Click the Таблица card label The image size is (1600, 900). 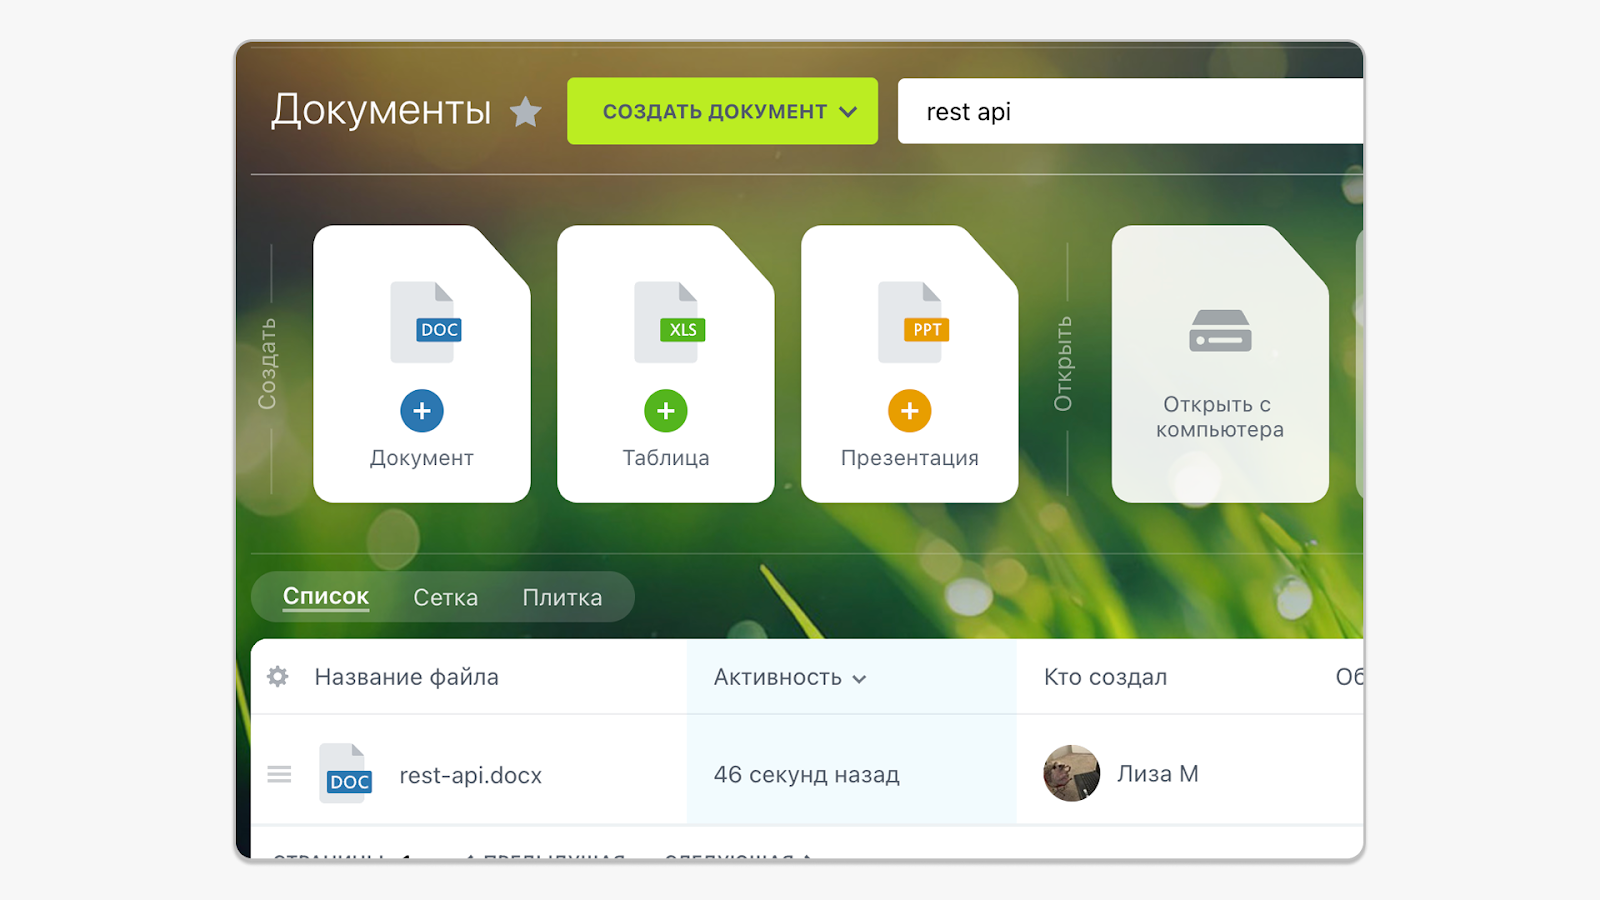tap(666, 458)
